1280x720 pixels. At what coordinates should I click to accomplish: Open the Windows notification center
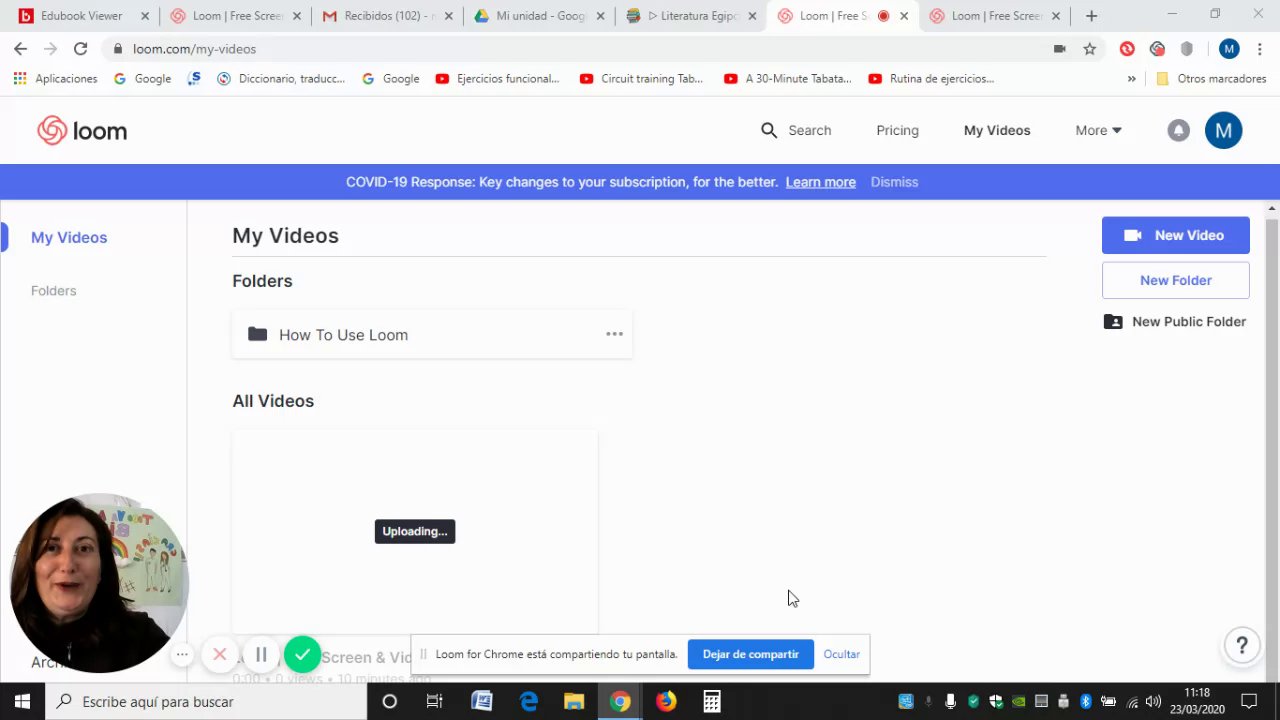click(x=1249, y=701)
